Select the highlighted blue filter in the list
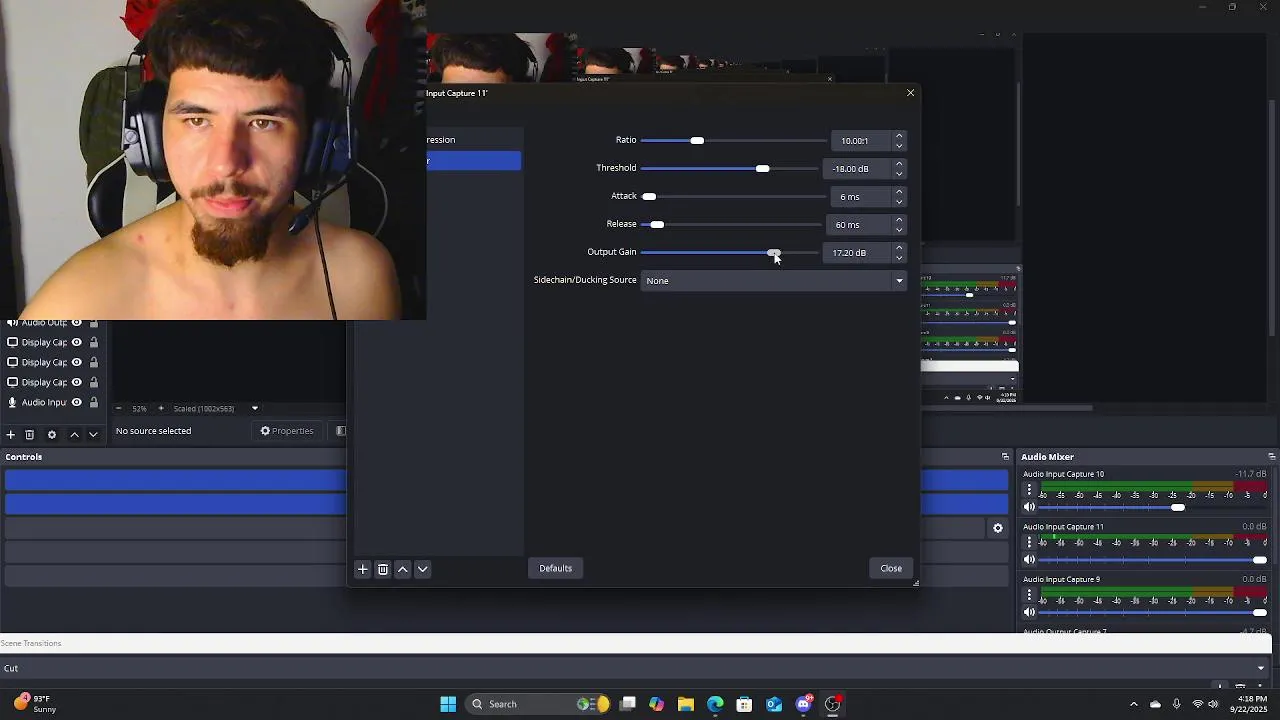Image resolution: width=1280 pixels, height=720 pixels. pos(473,161)
